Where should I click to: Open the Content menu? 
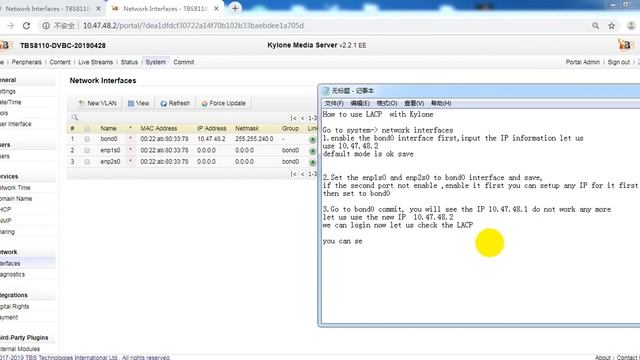60,62
